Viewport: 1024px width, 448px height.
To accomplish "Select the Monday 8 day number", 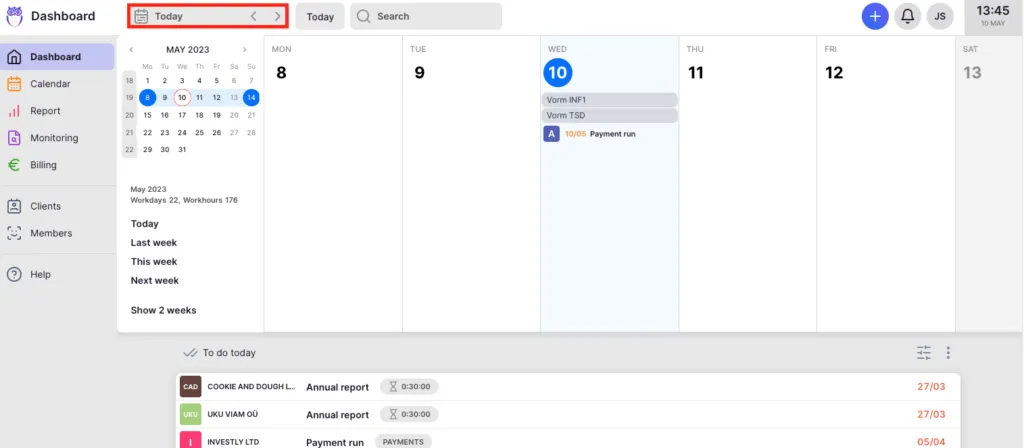I will tap(281, 72).
